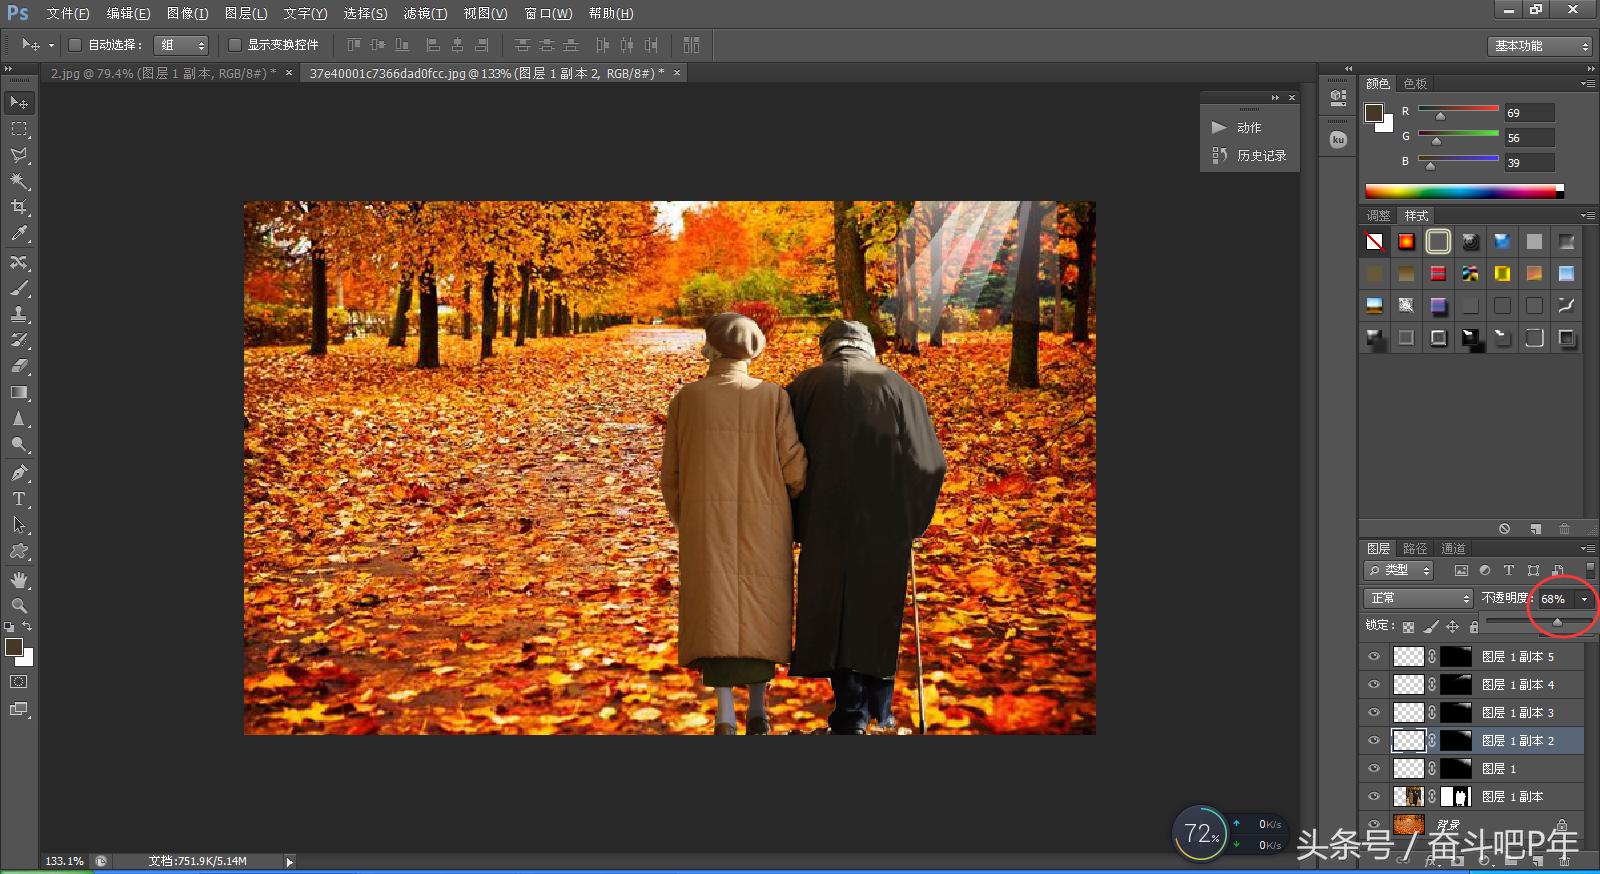Screen dimensions: 1600x874
Task: Switch to the 通道 panel tab
Action: click(1453, 548)
